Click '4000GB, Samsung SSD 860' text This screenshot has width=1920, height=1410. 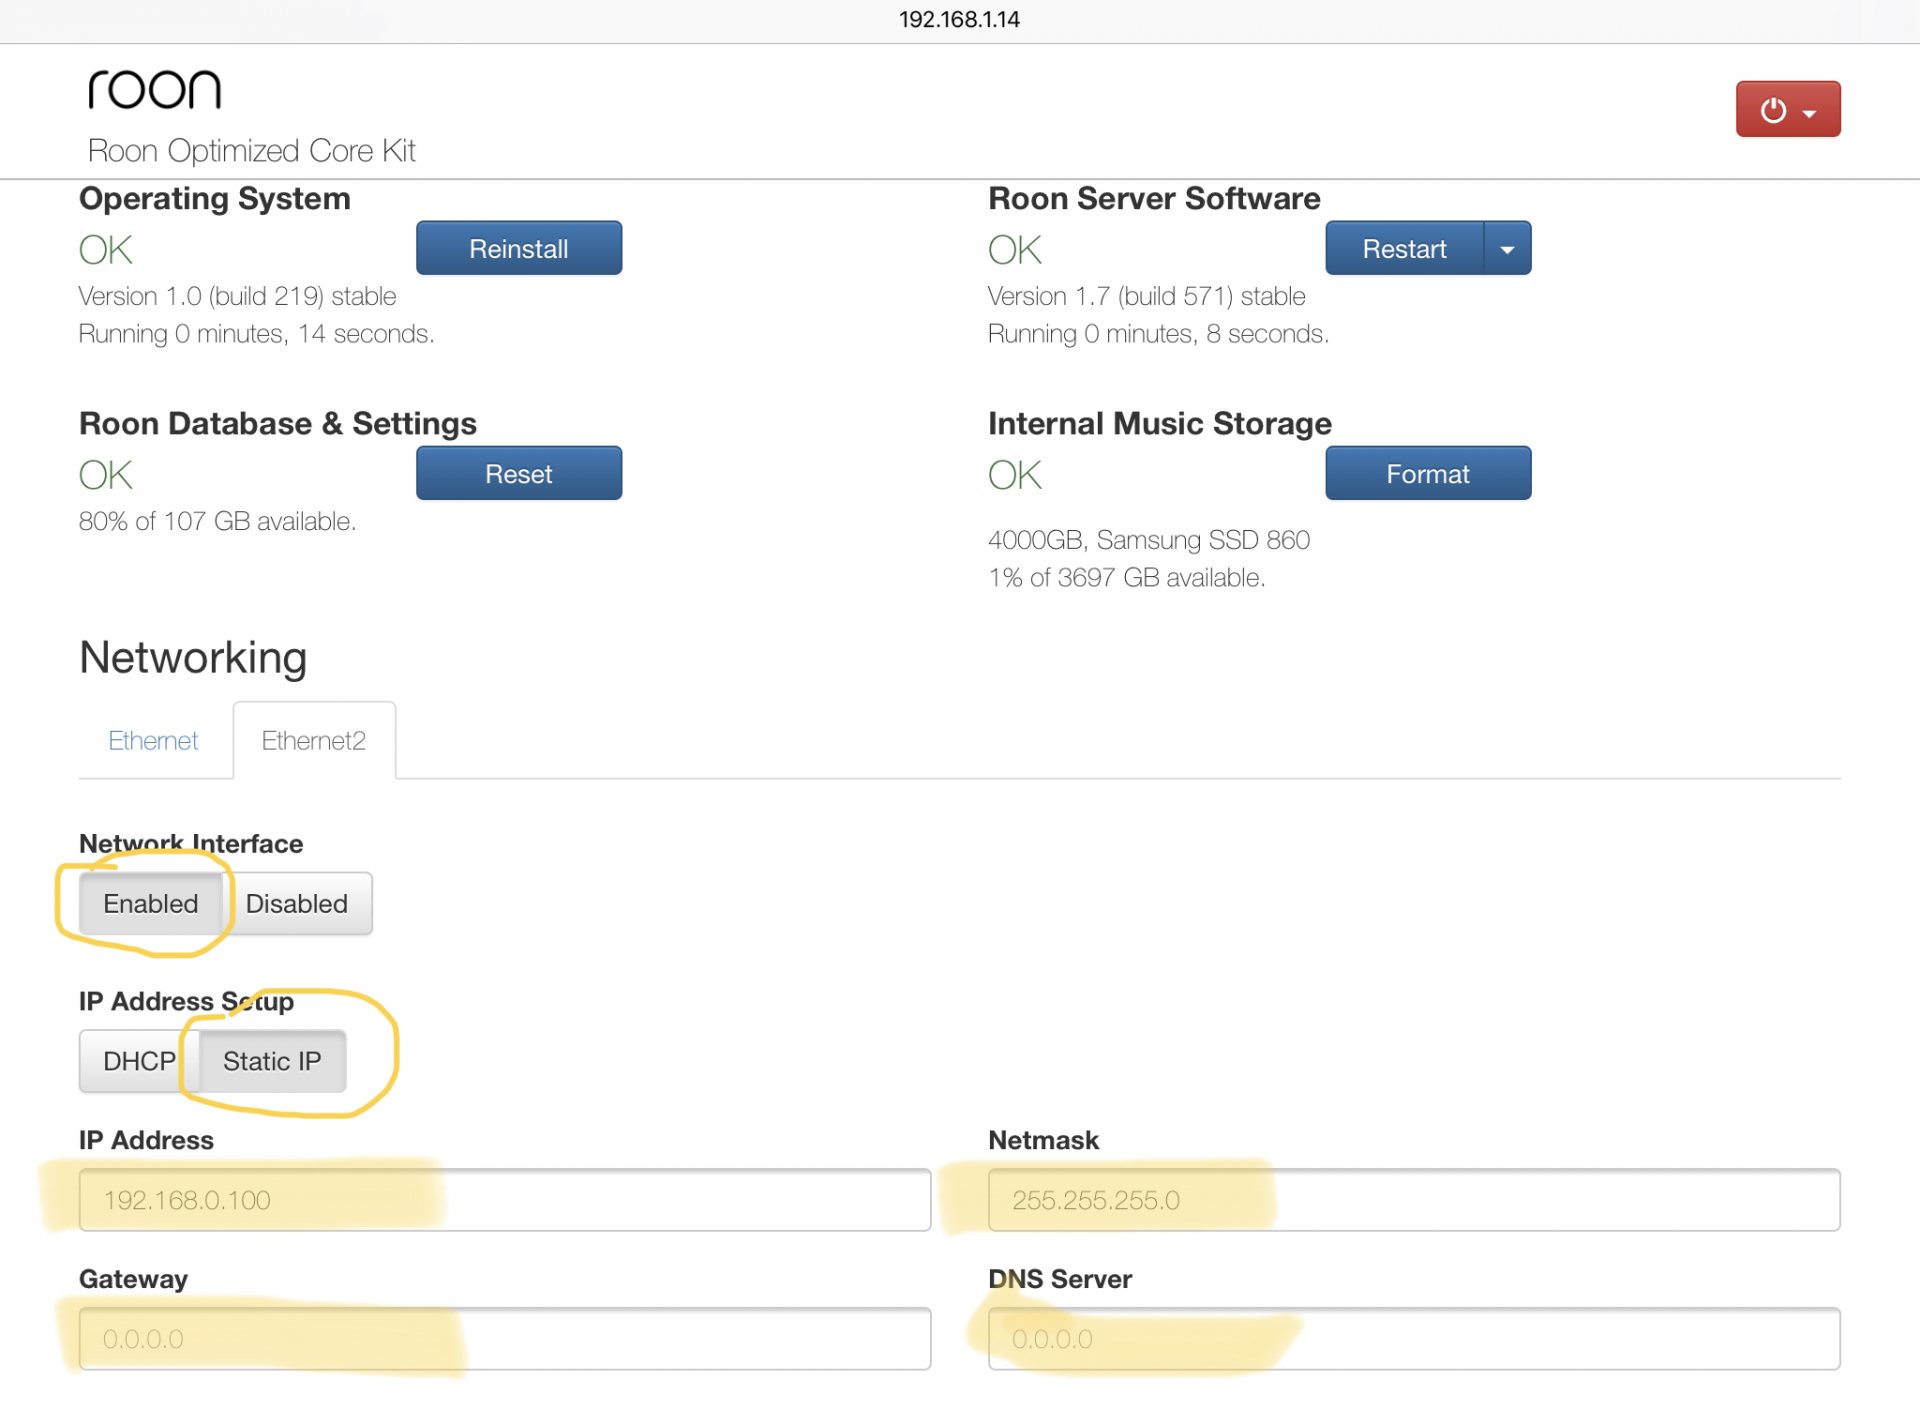click(1149, 540)
